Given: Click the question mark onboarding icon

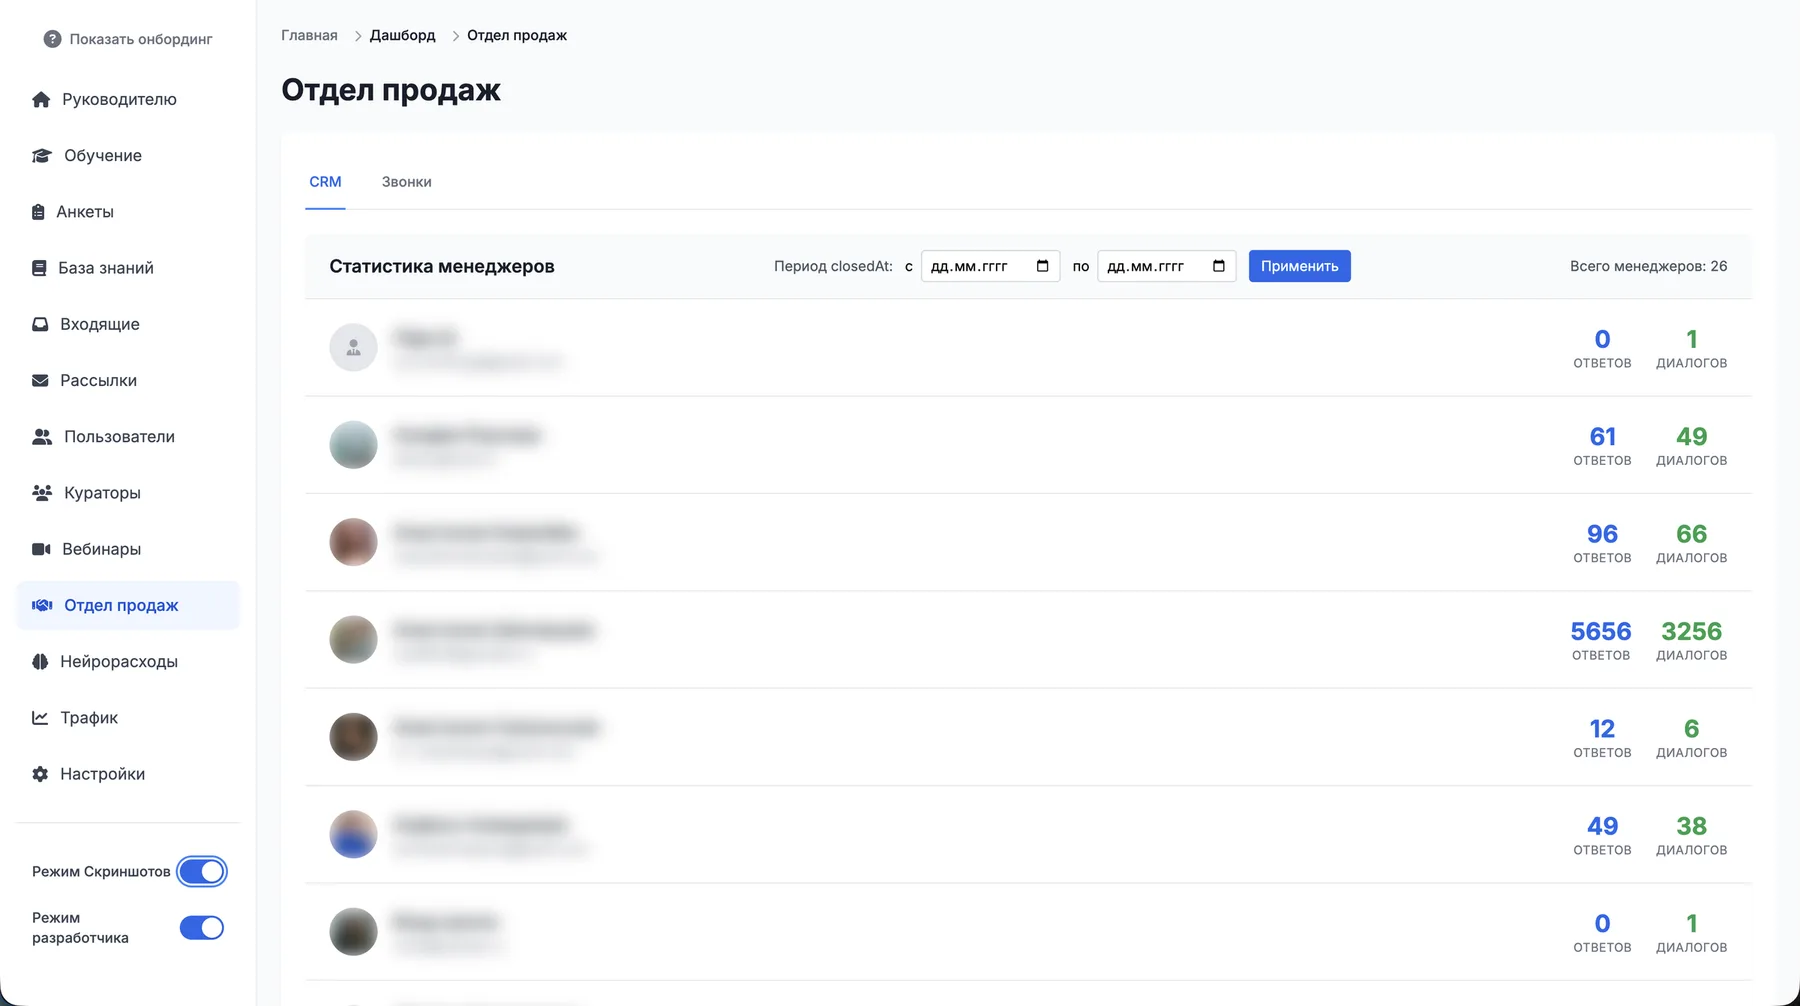Looking at the screenshot, I should 52,39.
